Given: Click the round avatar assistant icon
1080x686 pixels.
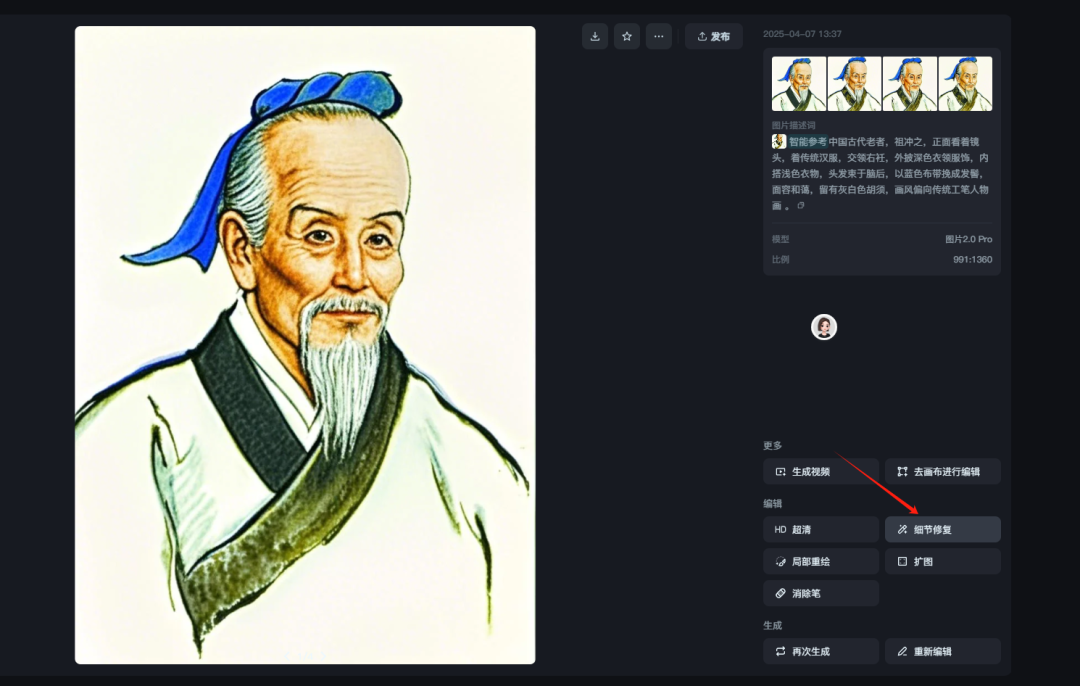Looking at the screenshot, I should [824, 327].
